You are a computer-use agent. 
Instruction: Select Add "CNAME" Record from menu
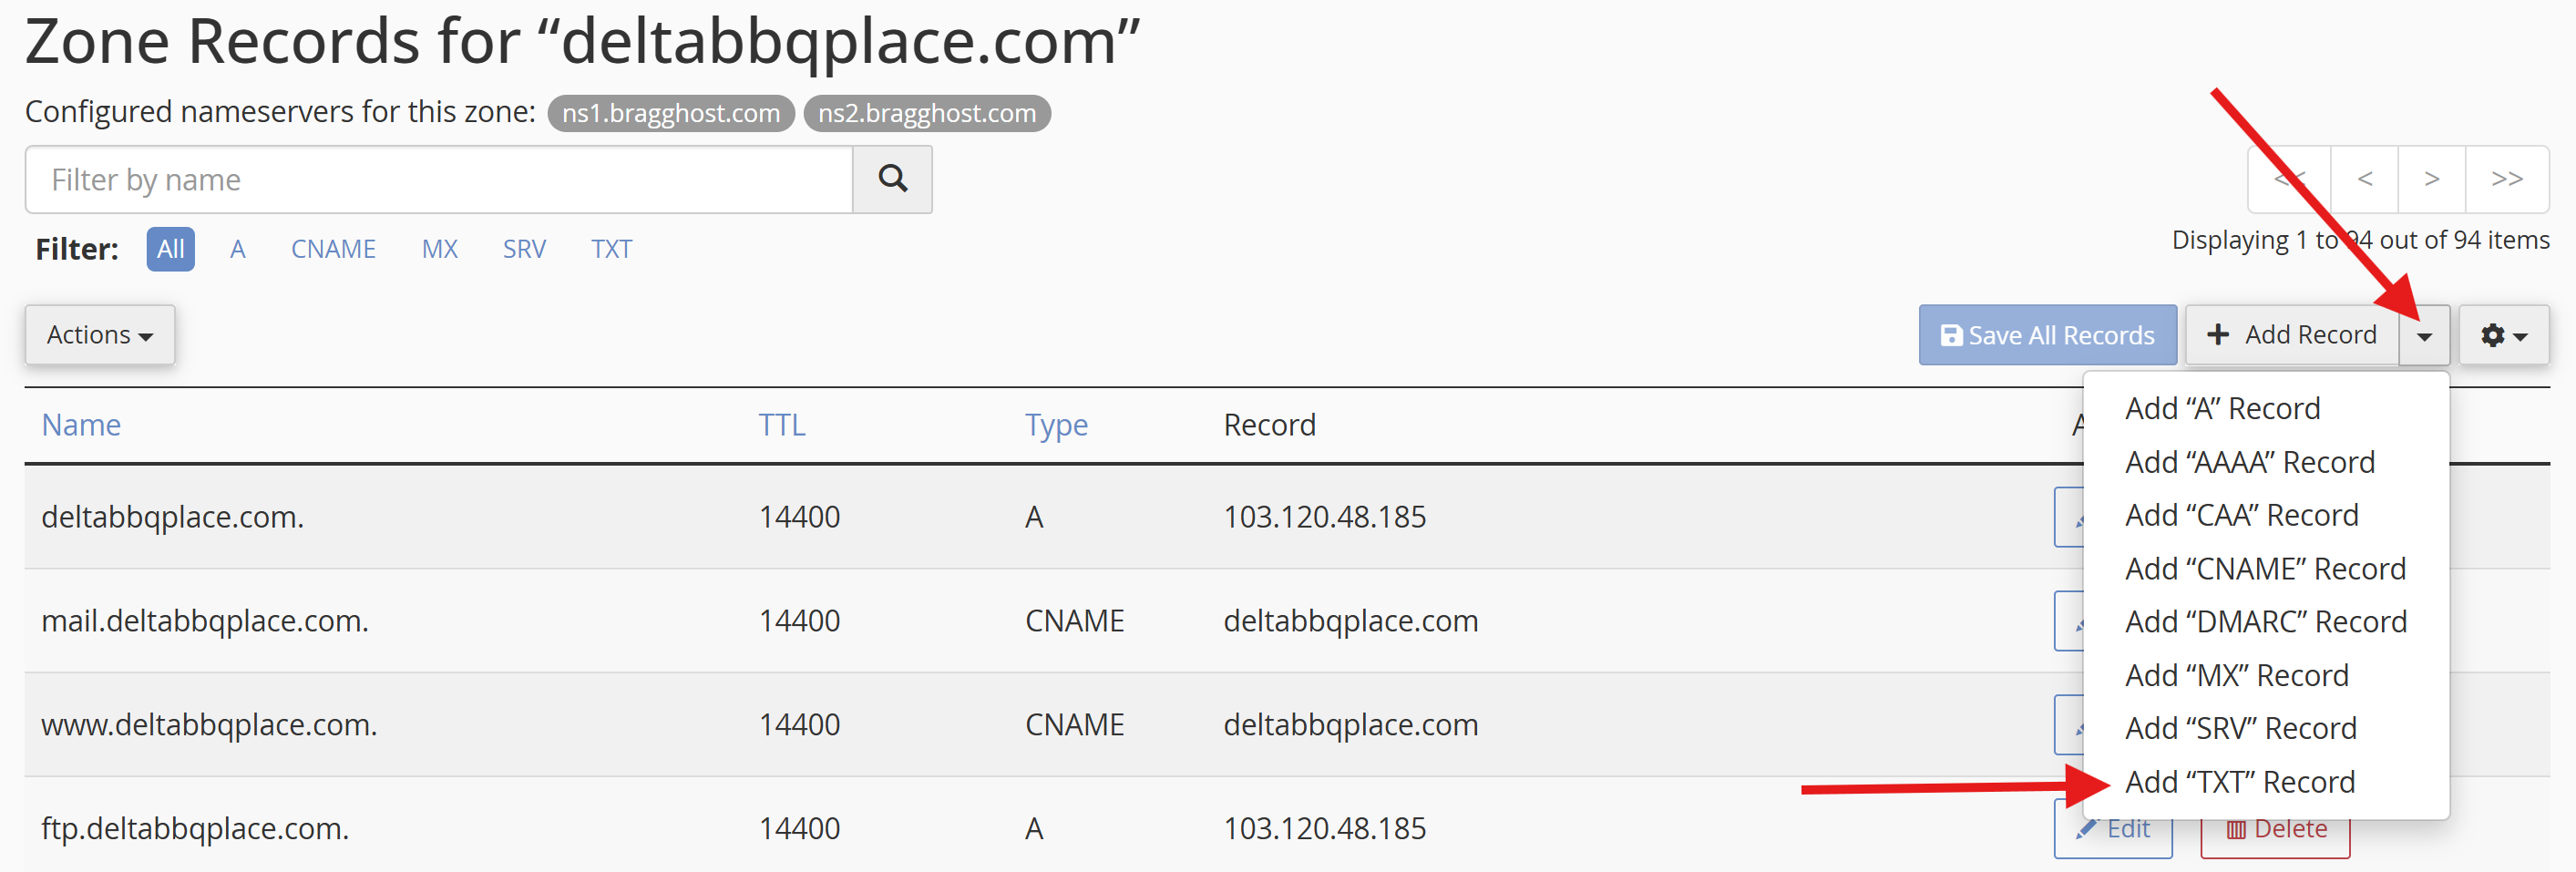pos(2265,569)
